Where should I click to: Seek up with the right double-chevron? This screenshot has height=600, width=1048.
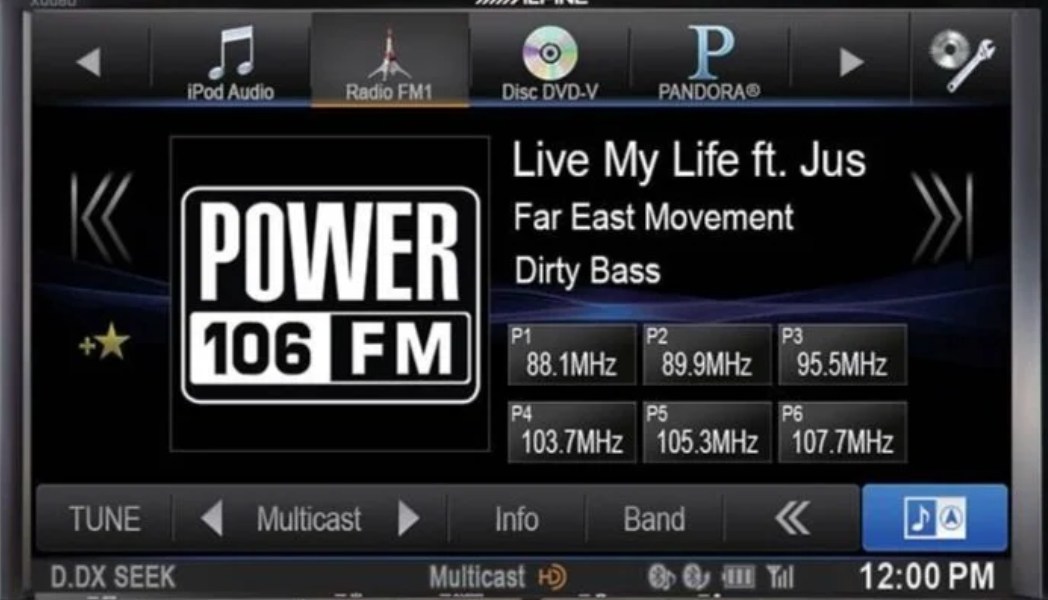[x=942, y=217]
